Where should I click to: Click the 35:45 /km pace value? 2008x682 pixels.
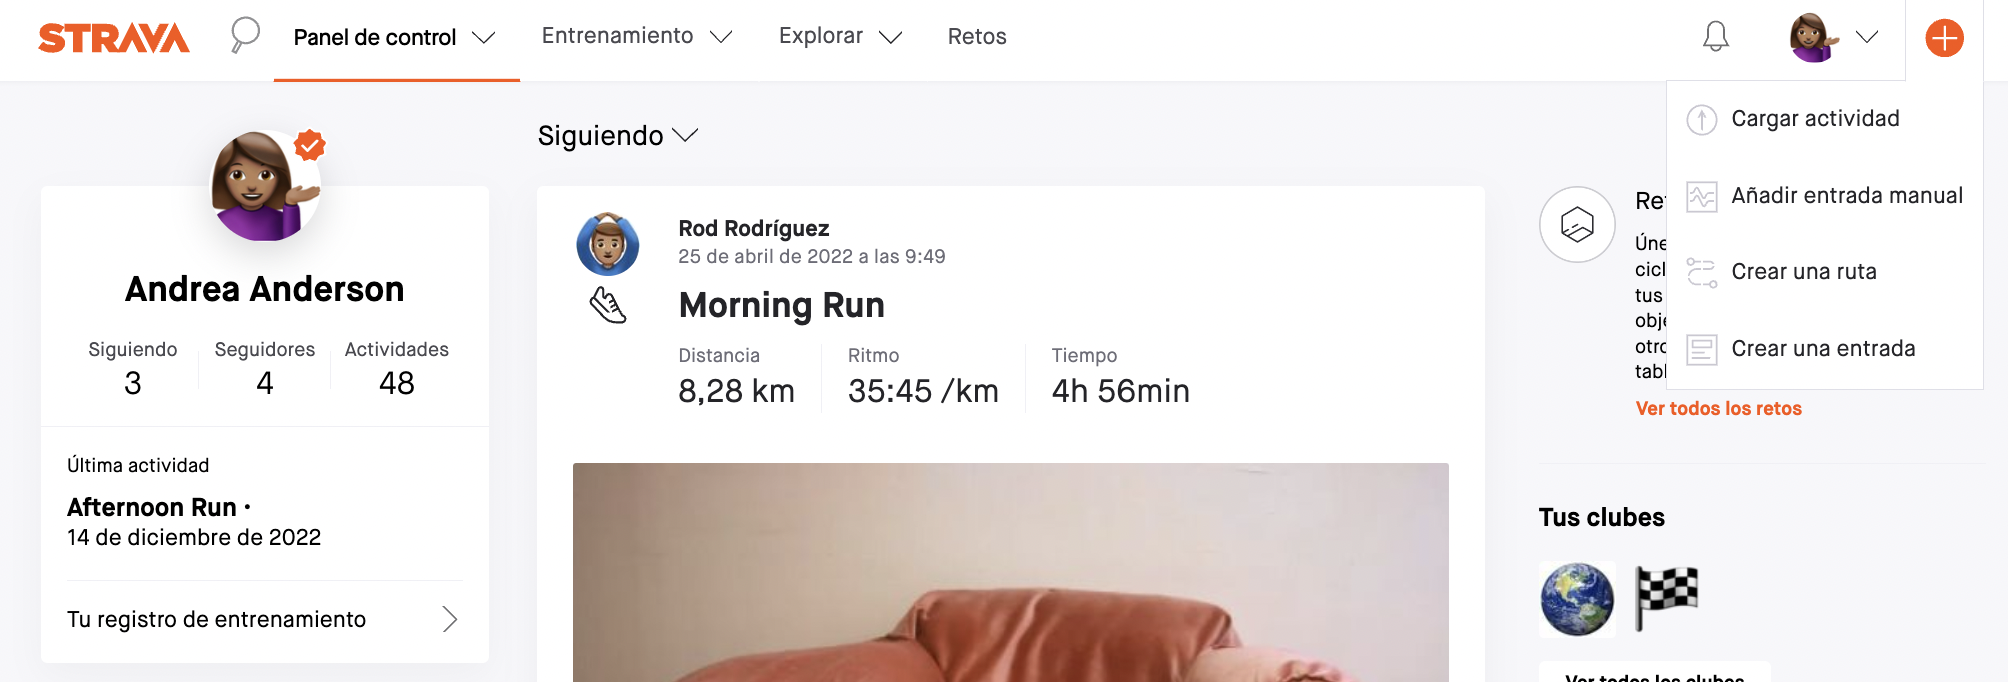click(923, 392)
